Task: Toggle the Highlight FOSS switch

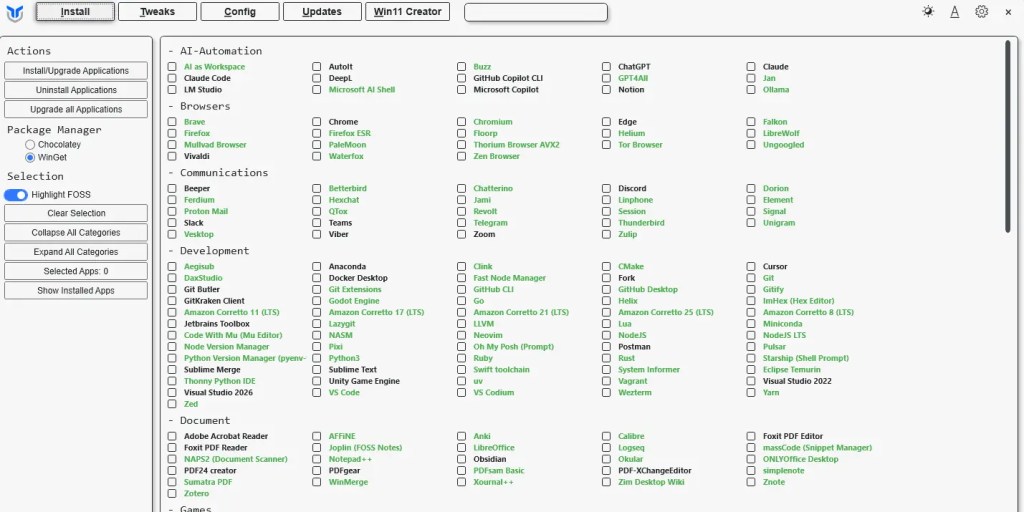Action: 16,195
